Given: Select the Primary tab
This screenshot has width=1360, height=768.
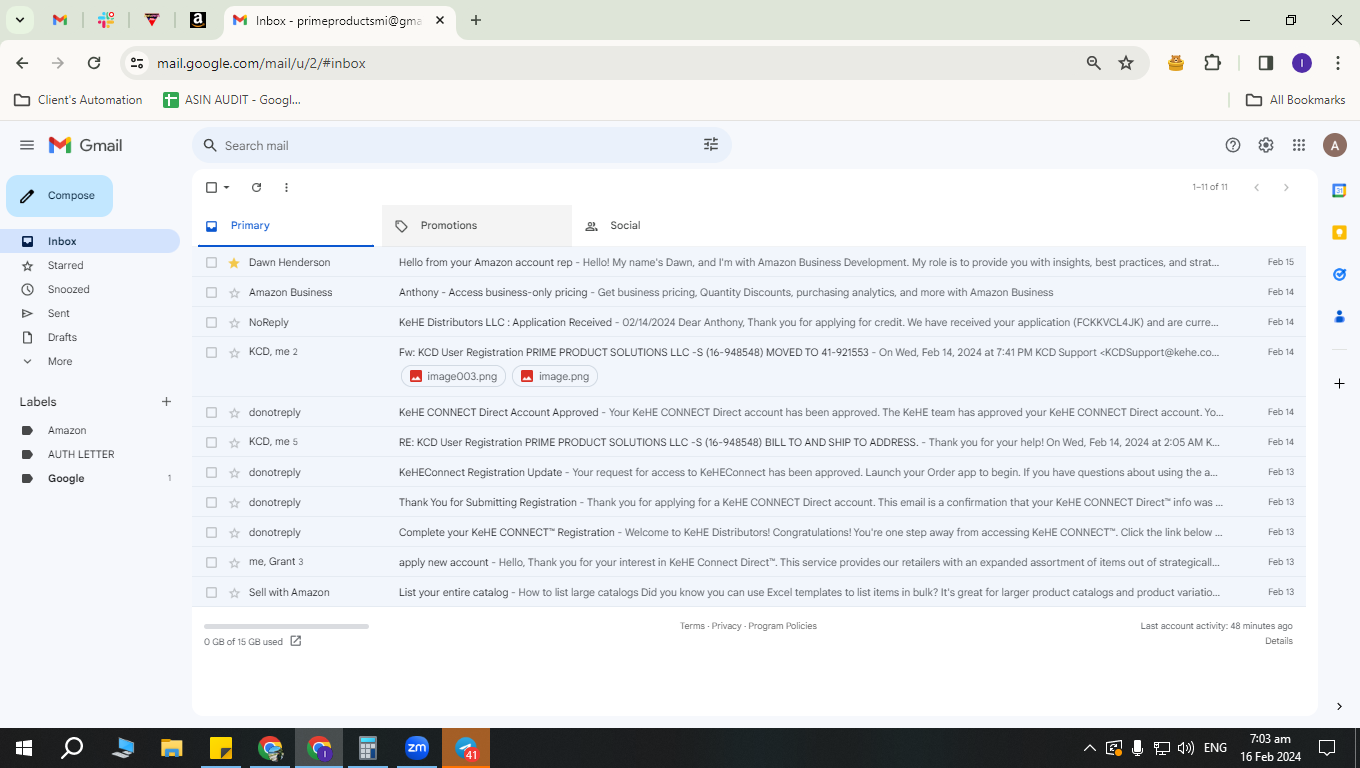Looking at the screenshot, I should [x=287, y=226].
